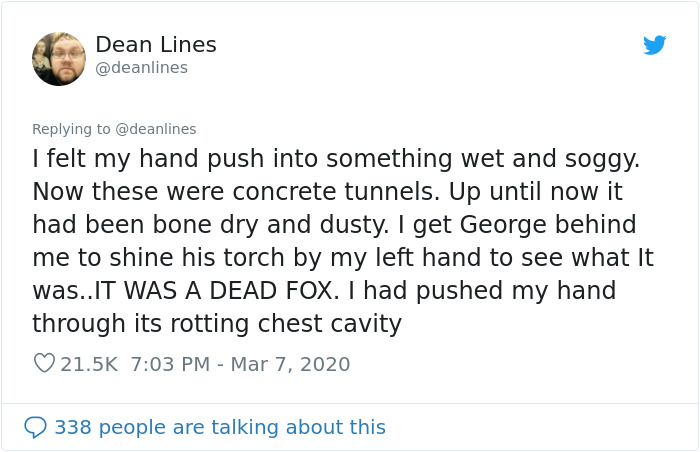The image size is (700, 452).
Task: Click the Twitter bird logo
Action: pos(654,45)
